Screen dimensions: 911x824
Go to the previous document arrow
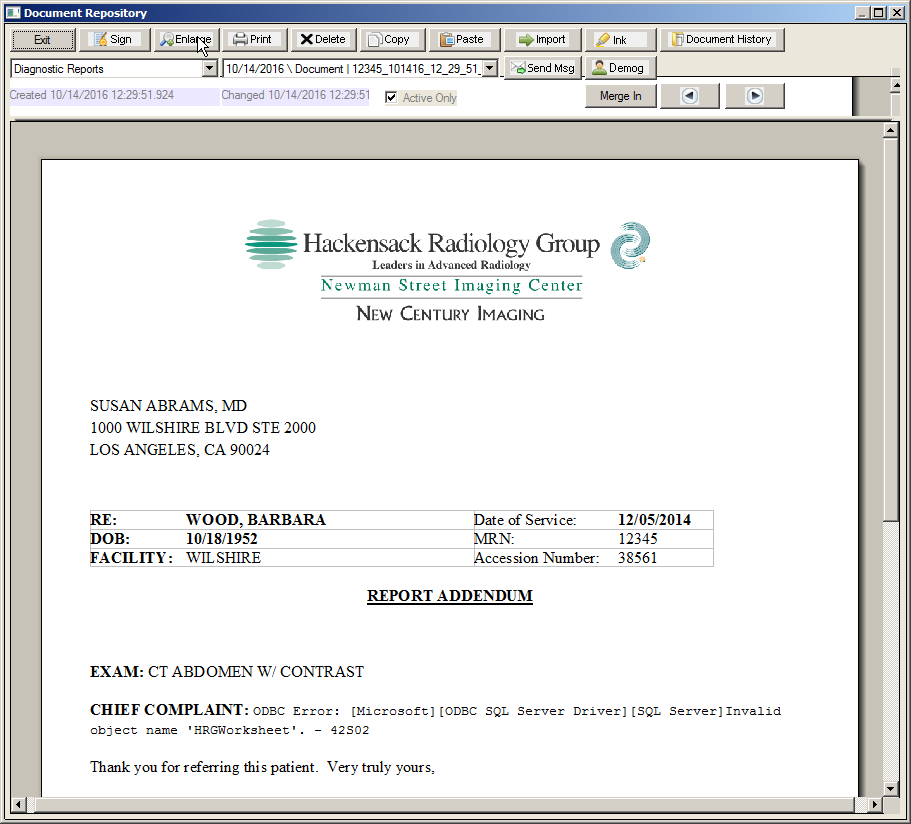tap(689, 96)
